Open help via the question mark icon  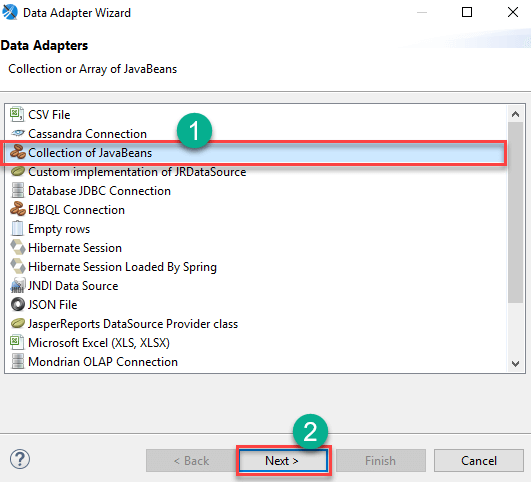[x=20, y=459]
